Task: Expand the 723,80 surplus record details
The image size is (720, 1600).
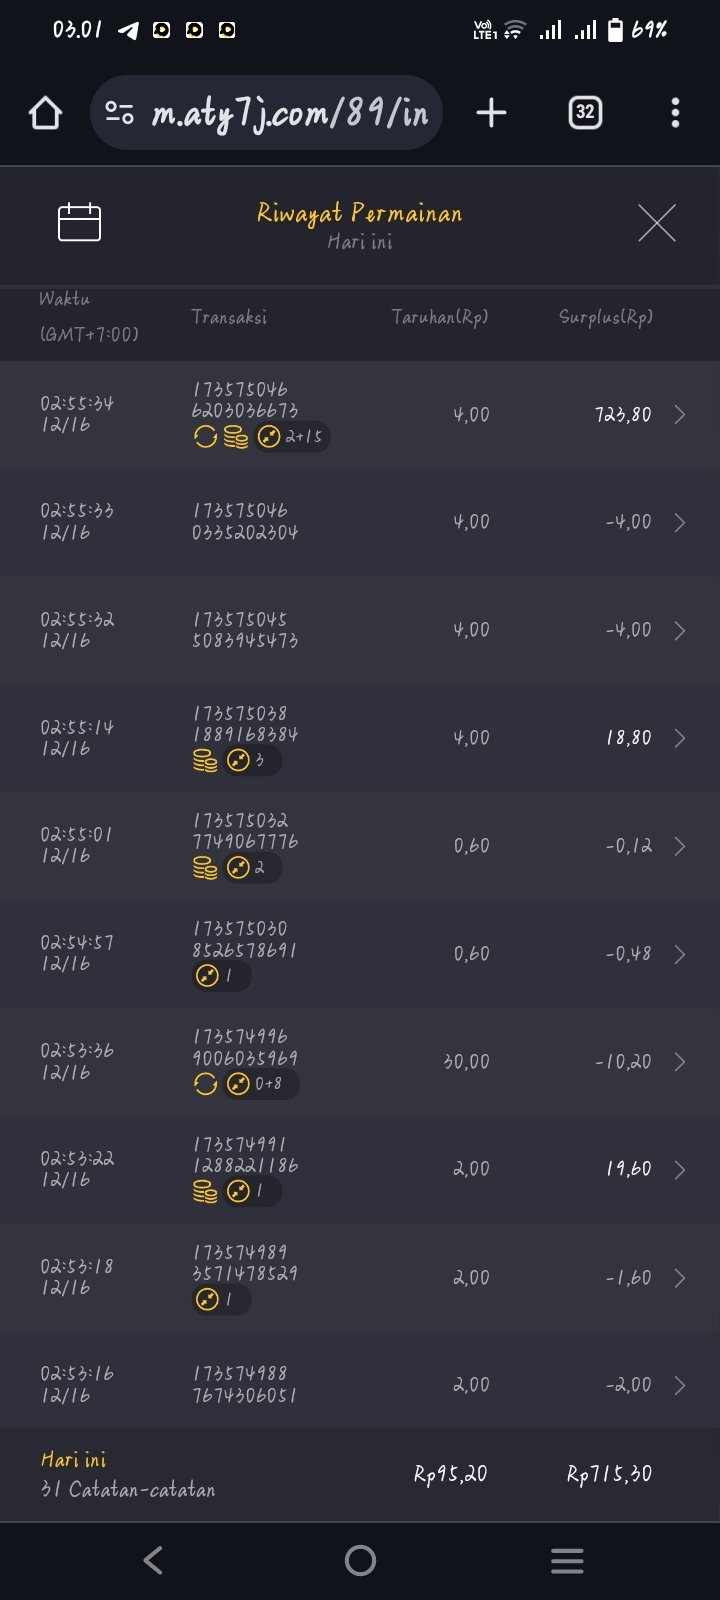Action: tap(680, 415)
